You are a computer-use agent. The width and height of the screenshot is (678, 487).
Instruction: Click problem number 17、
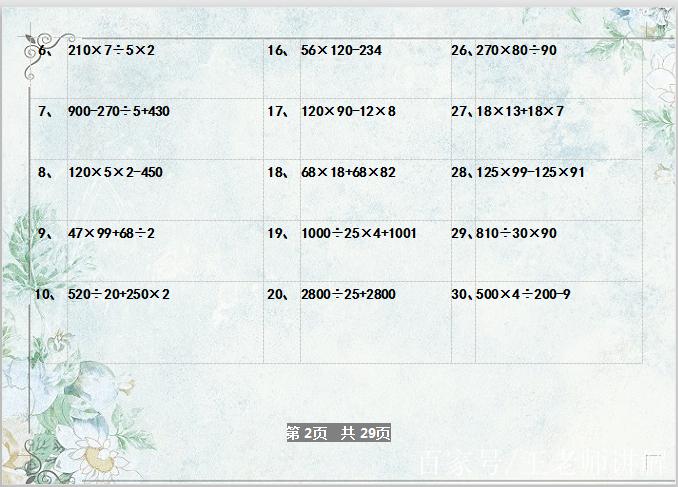click(x=278, y=112)
